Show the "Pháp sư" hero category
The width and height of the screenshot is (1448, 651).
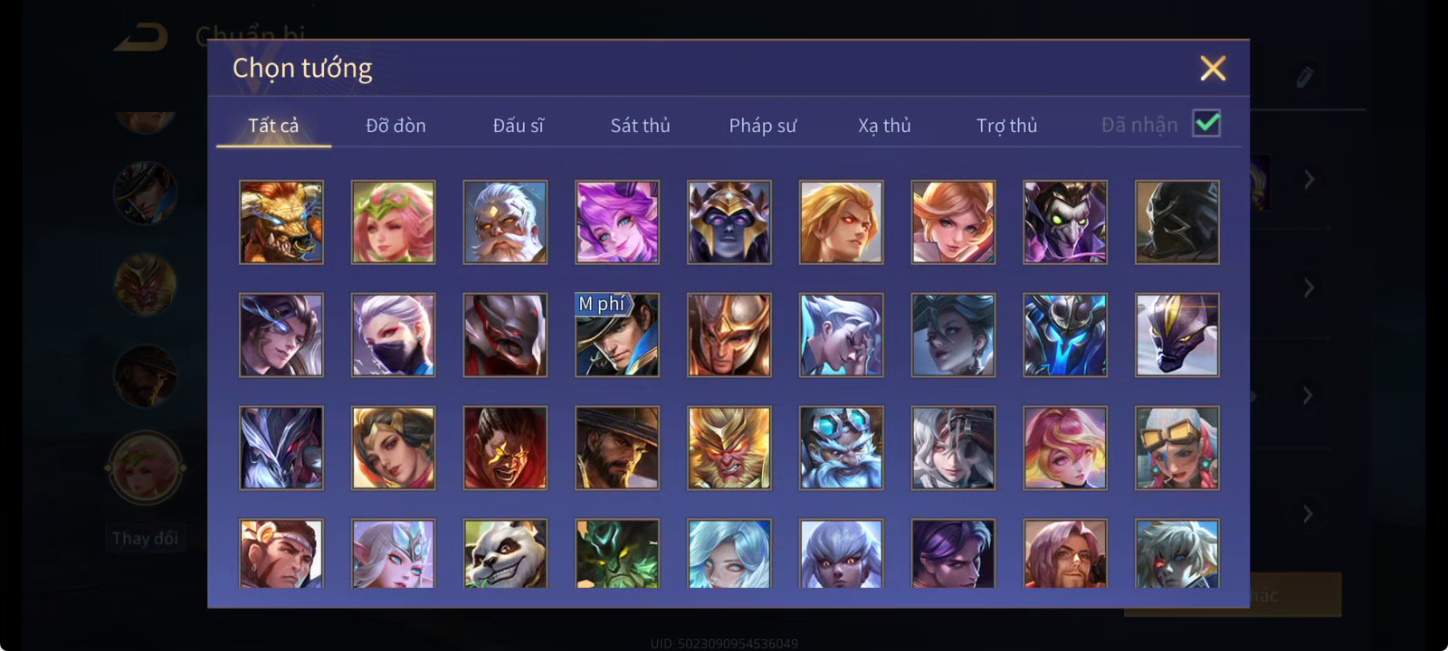pos(762,126)
